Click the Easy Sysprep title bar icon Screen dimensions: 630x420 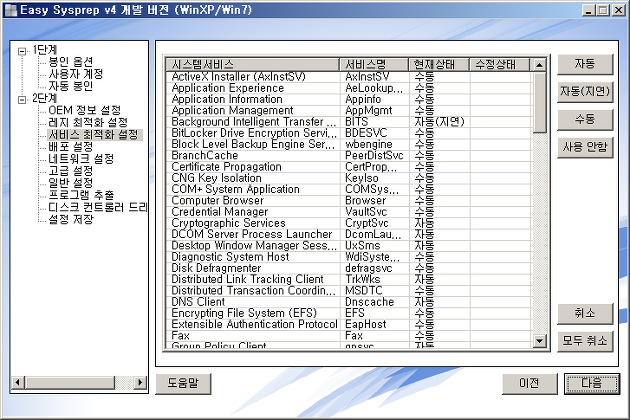tap(11, 10)
